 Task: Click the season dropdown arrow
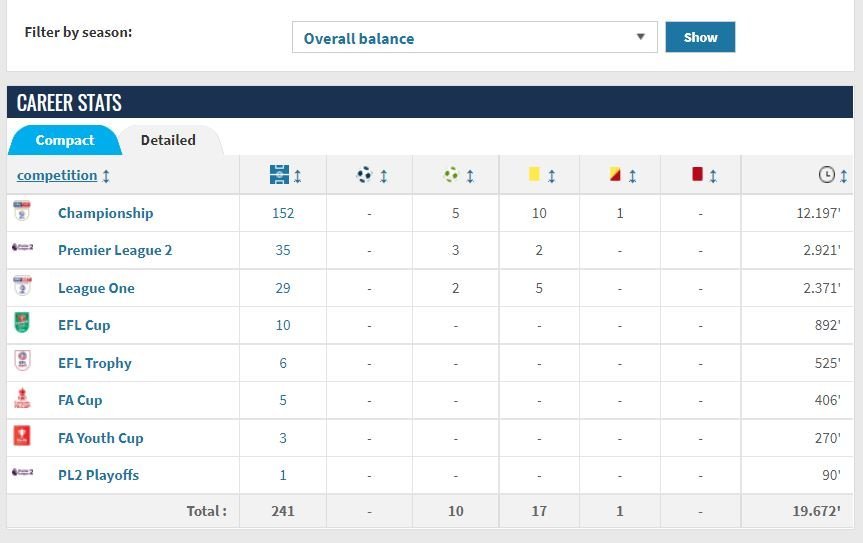pyautogui.click(x=641, y=38)
